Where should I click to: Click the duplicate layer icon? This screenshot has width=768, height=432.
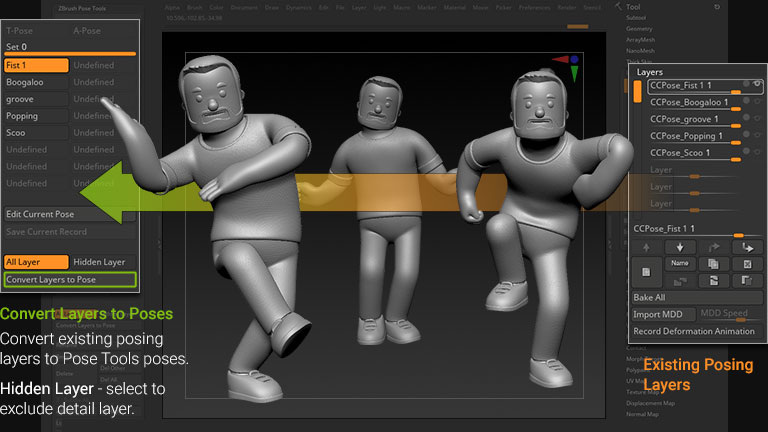[x=714, y=263]
